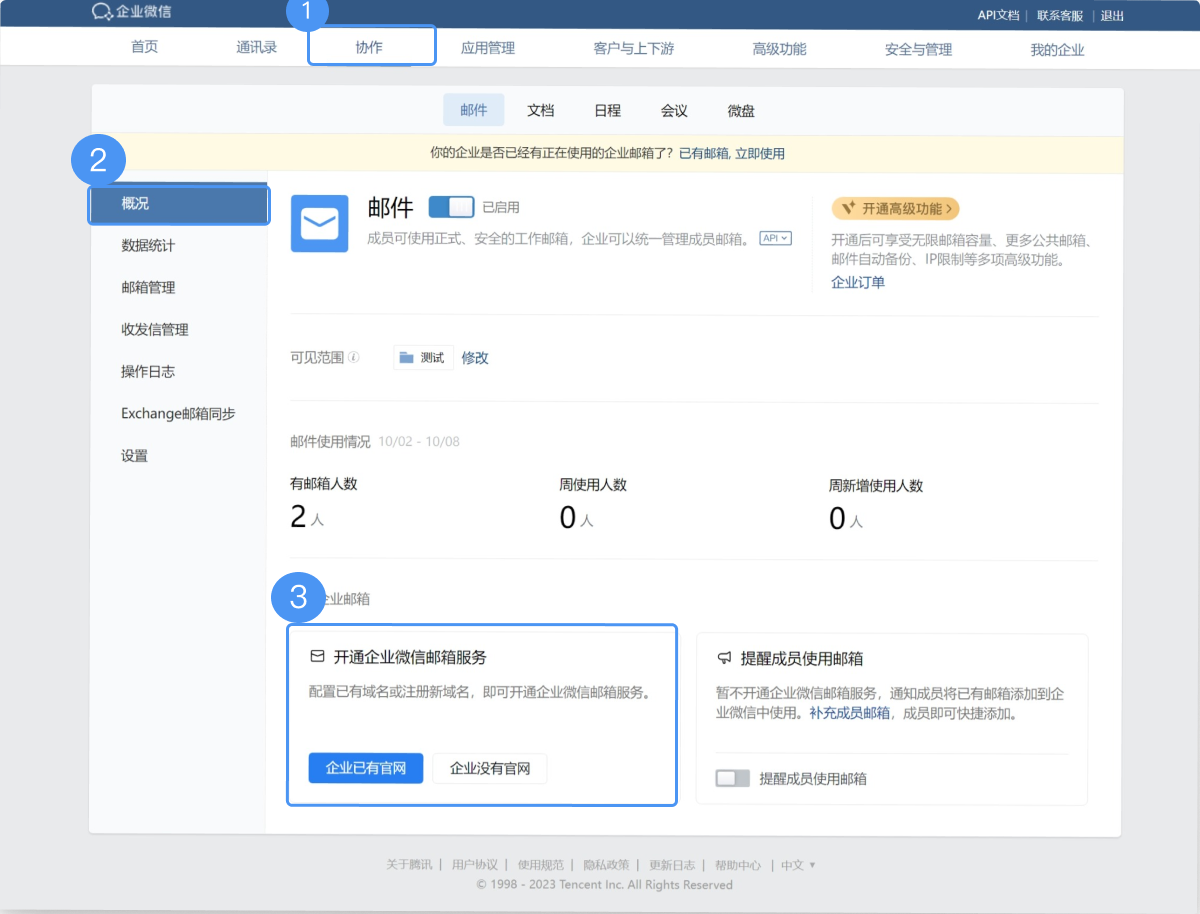1200x914 pixels.
Task: Go to 首页 in top navigation
Action: 144,48
